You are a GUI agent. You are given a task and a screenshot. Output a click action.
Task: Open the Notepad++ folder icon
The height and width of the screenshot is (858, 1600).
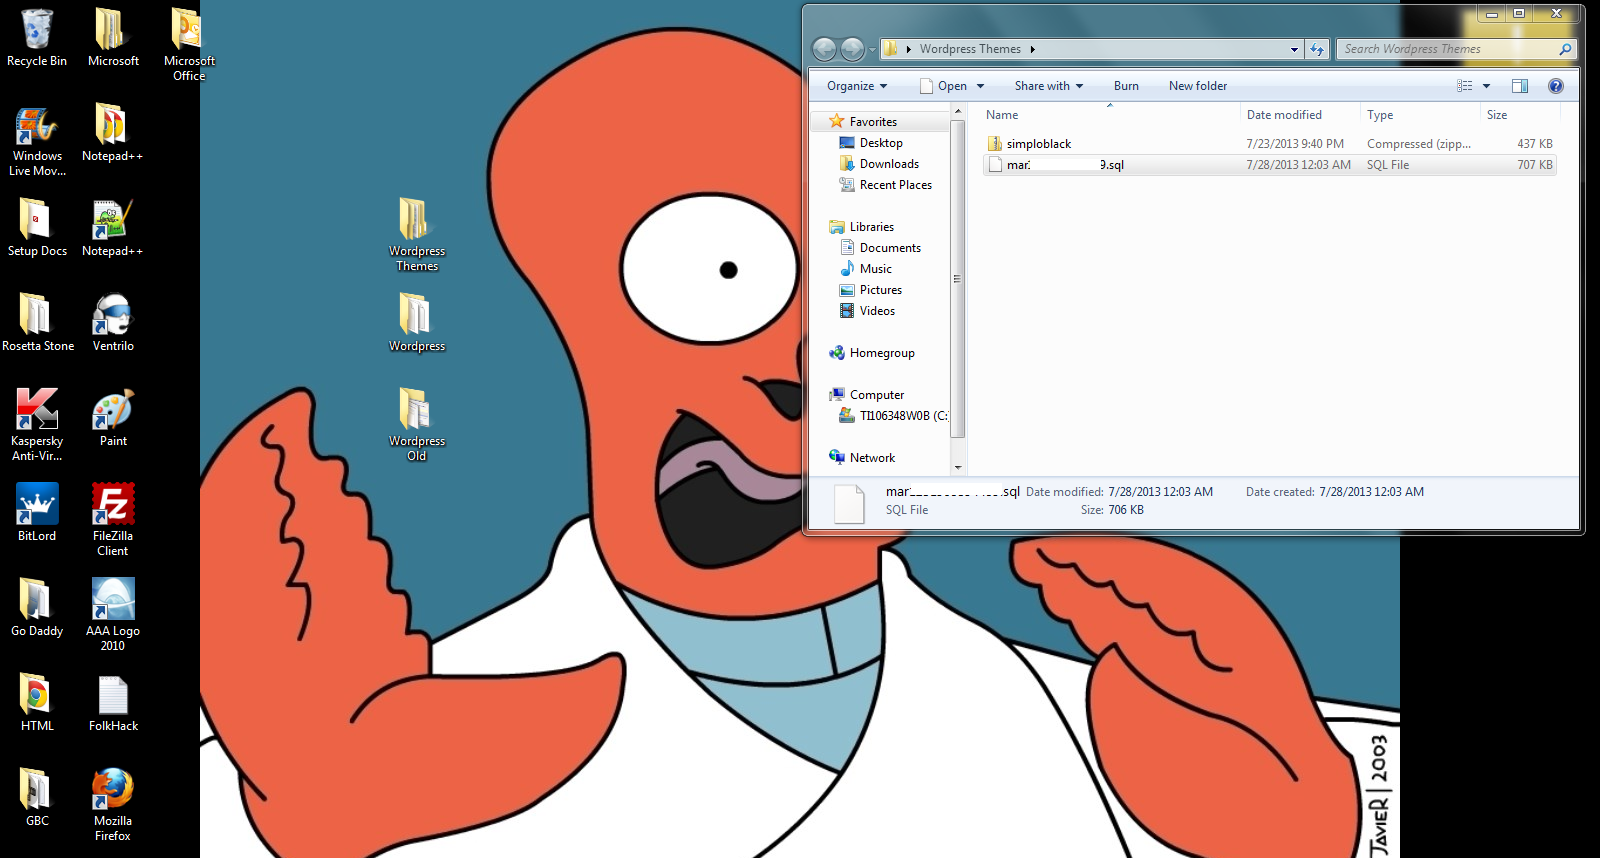112,133
